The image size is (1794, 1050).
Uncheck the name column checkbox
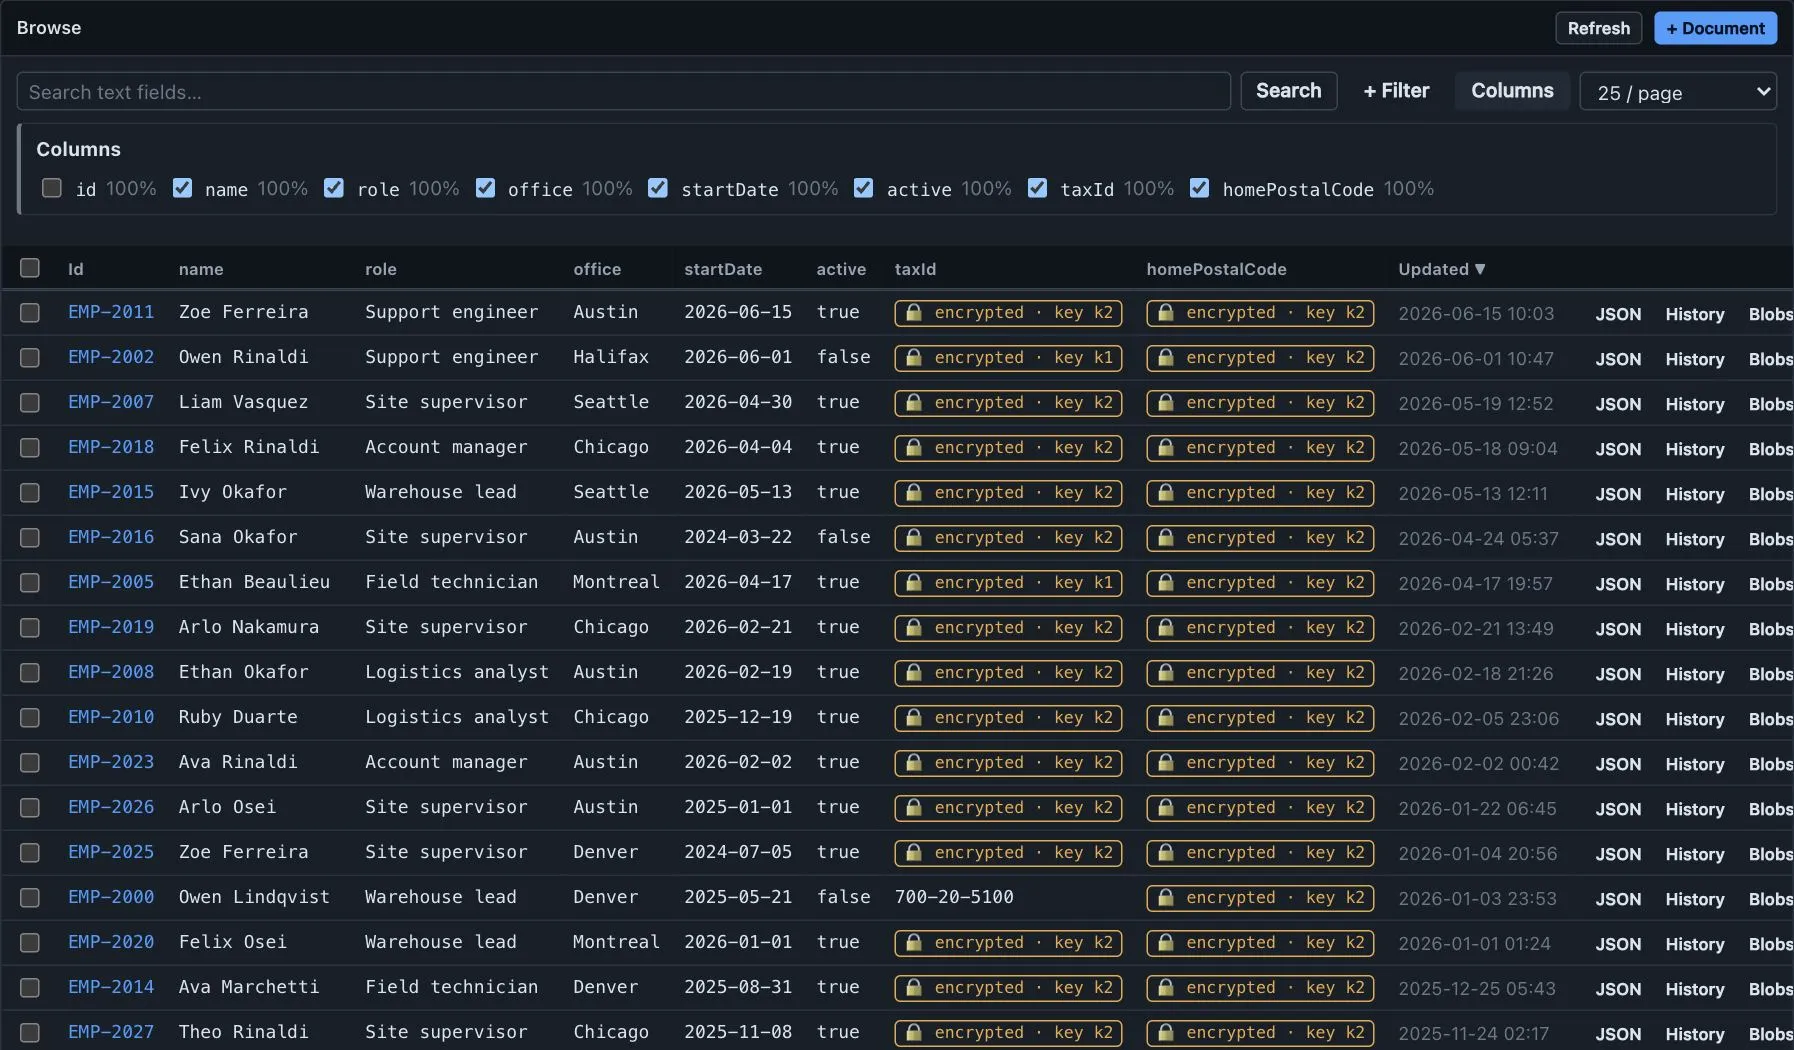coord(182,188)
